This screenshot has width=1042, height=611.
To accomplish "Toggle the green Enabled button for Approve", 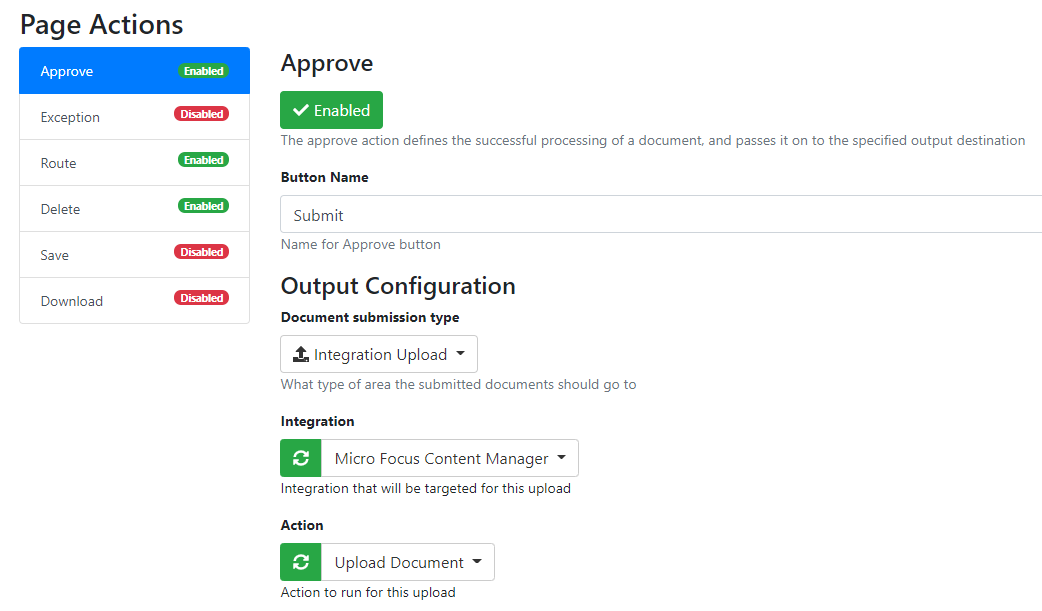I will tap(331, 110).
